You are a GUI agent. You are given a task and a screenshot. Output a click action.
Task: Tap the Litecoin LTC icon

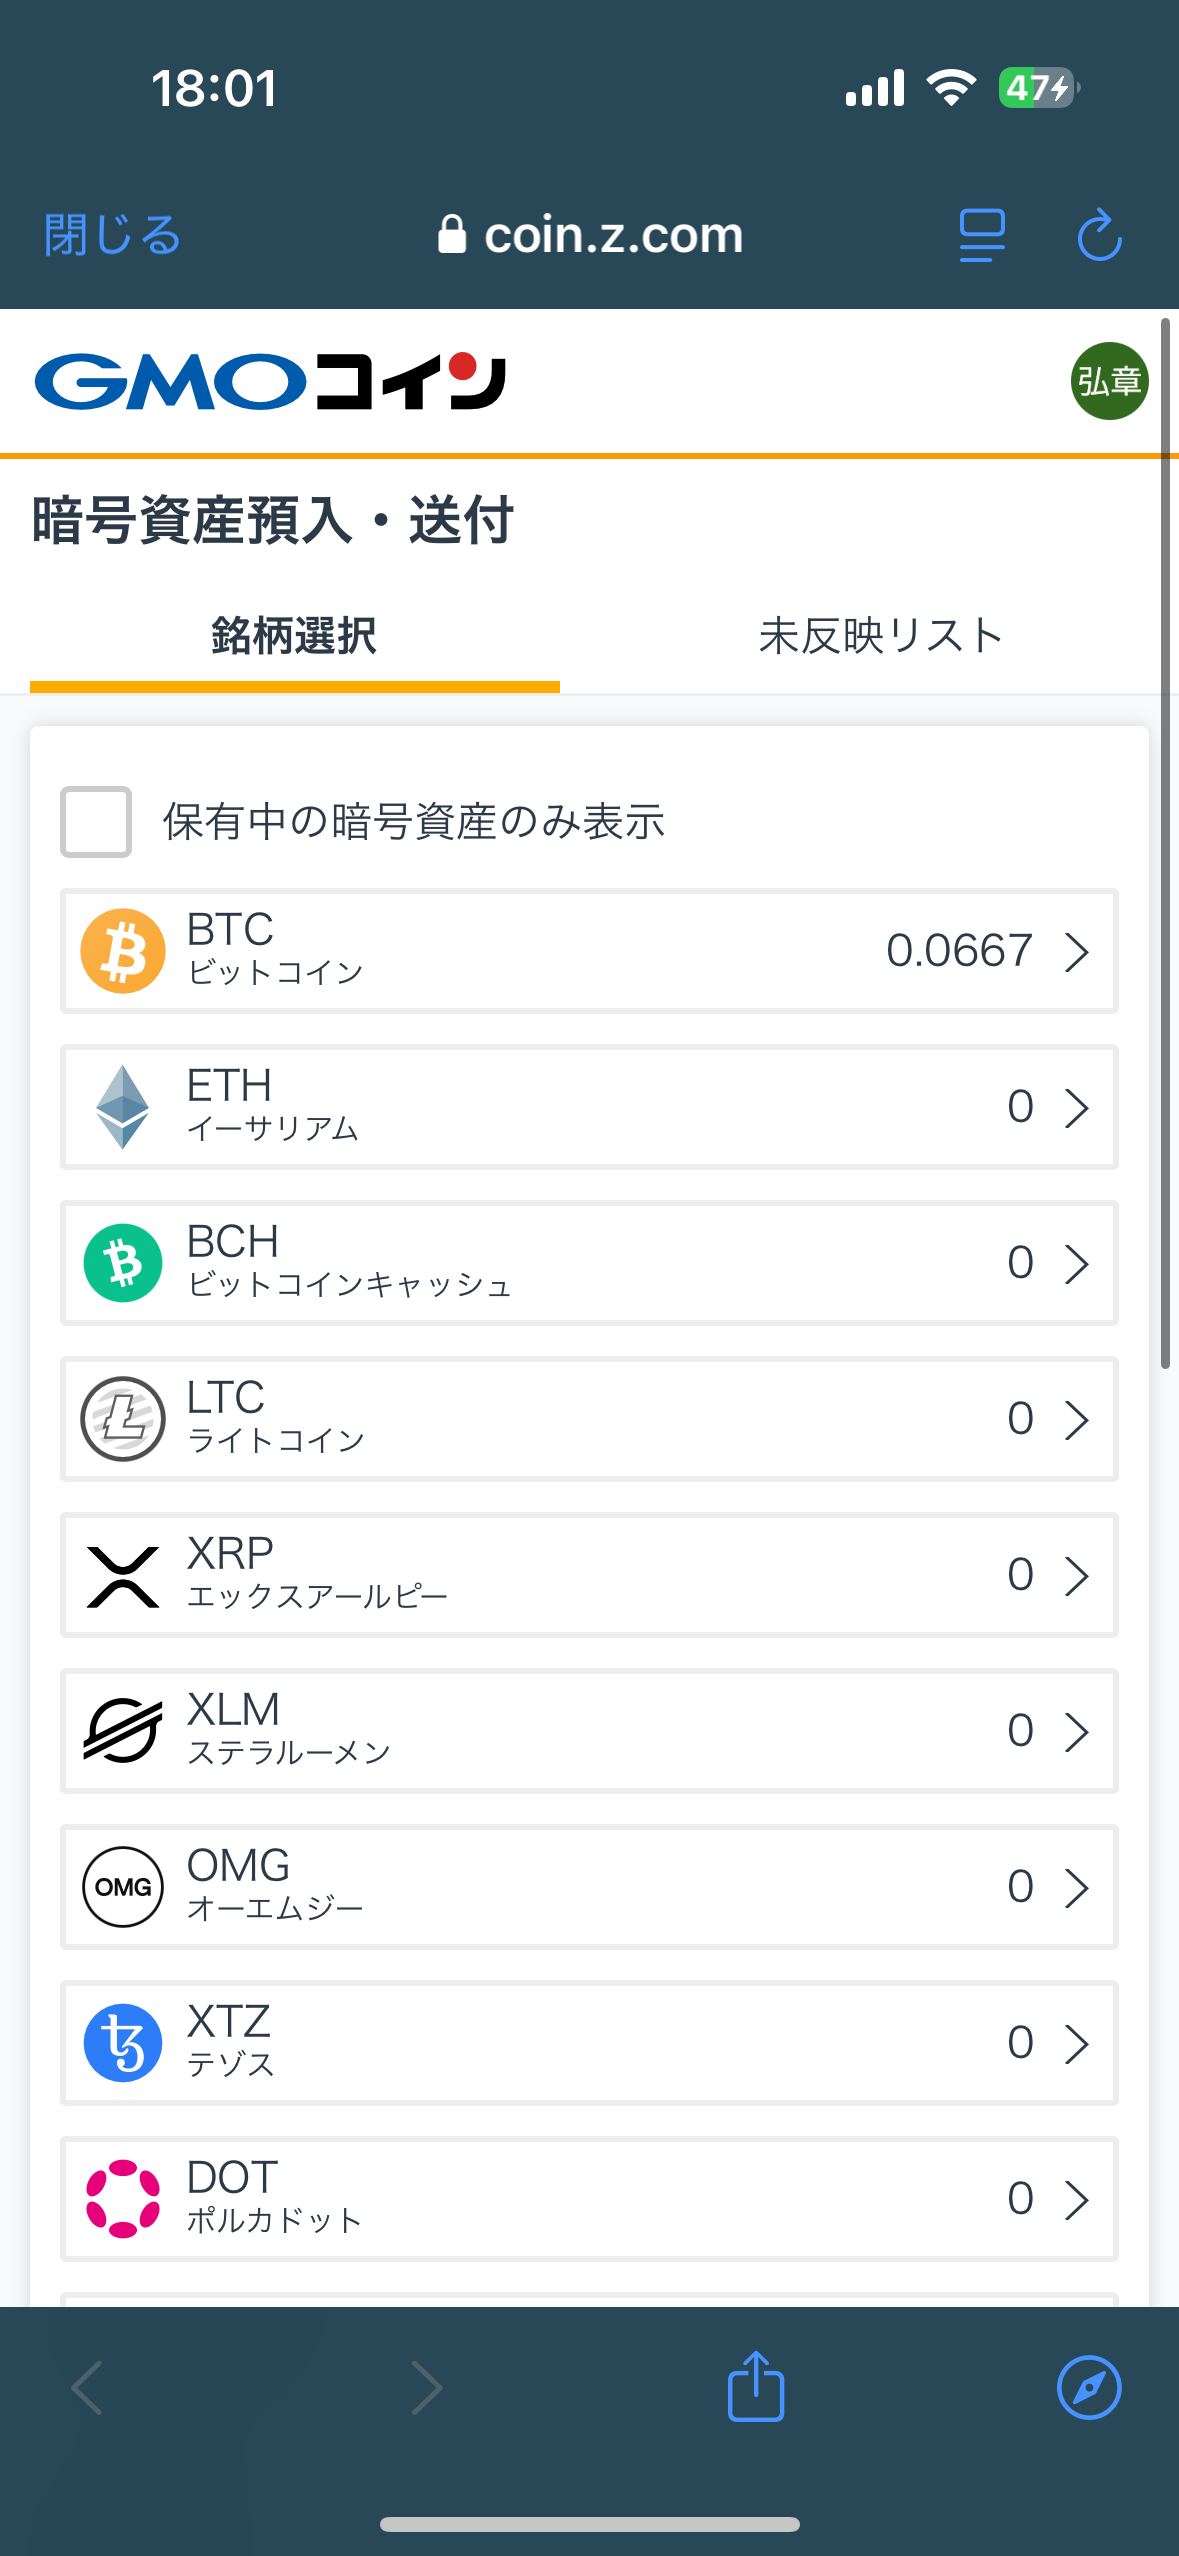pyautogui.click(x=123, y=1419)
